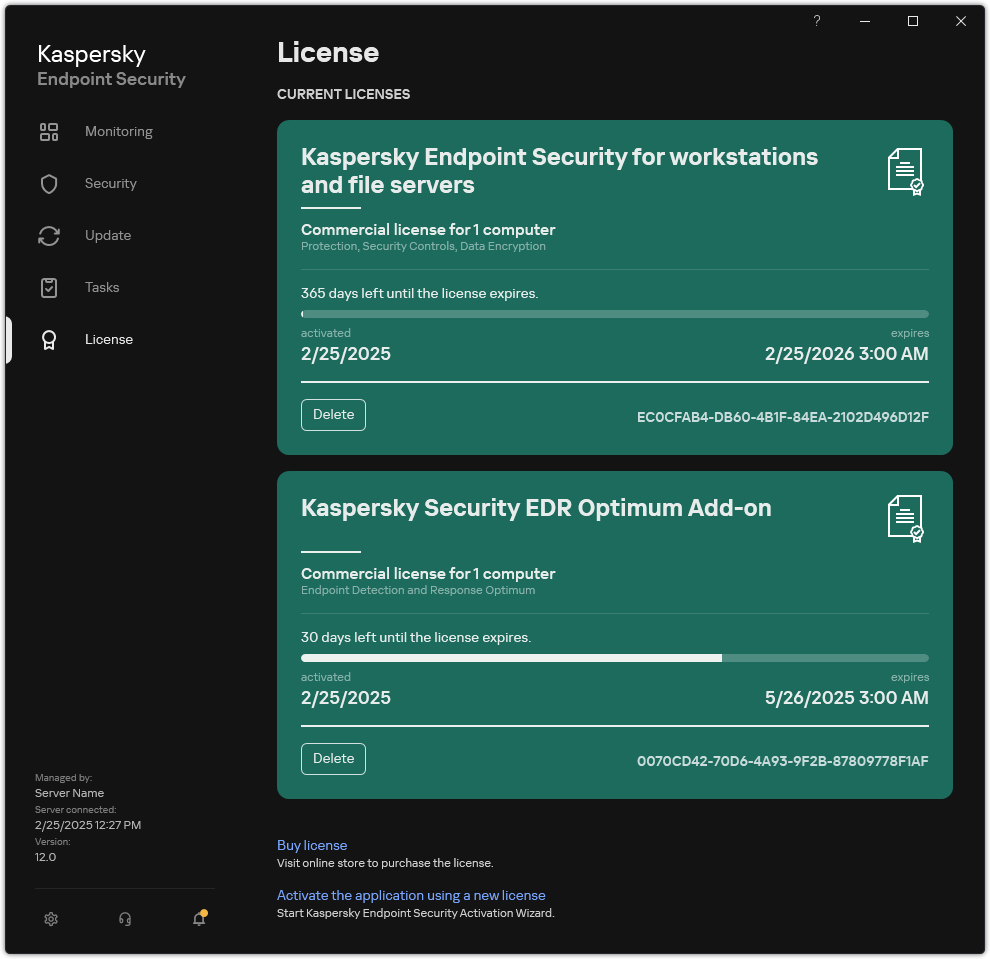Image resolution: width=990 pixels, height=959 pixels.
Task: Delete the EDR Optimum Add-on license
Action: coord(333,758)
